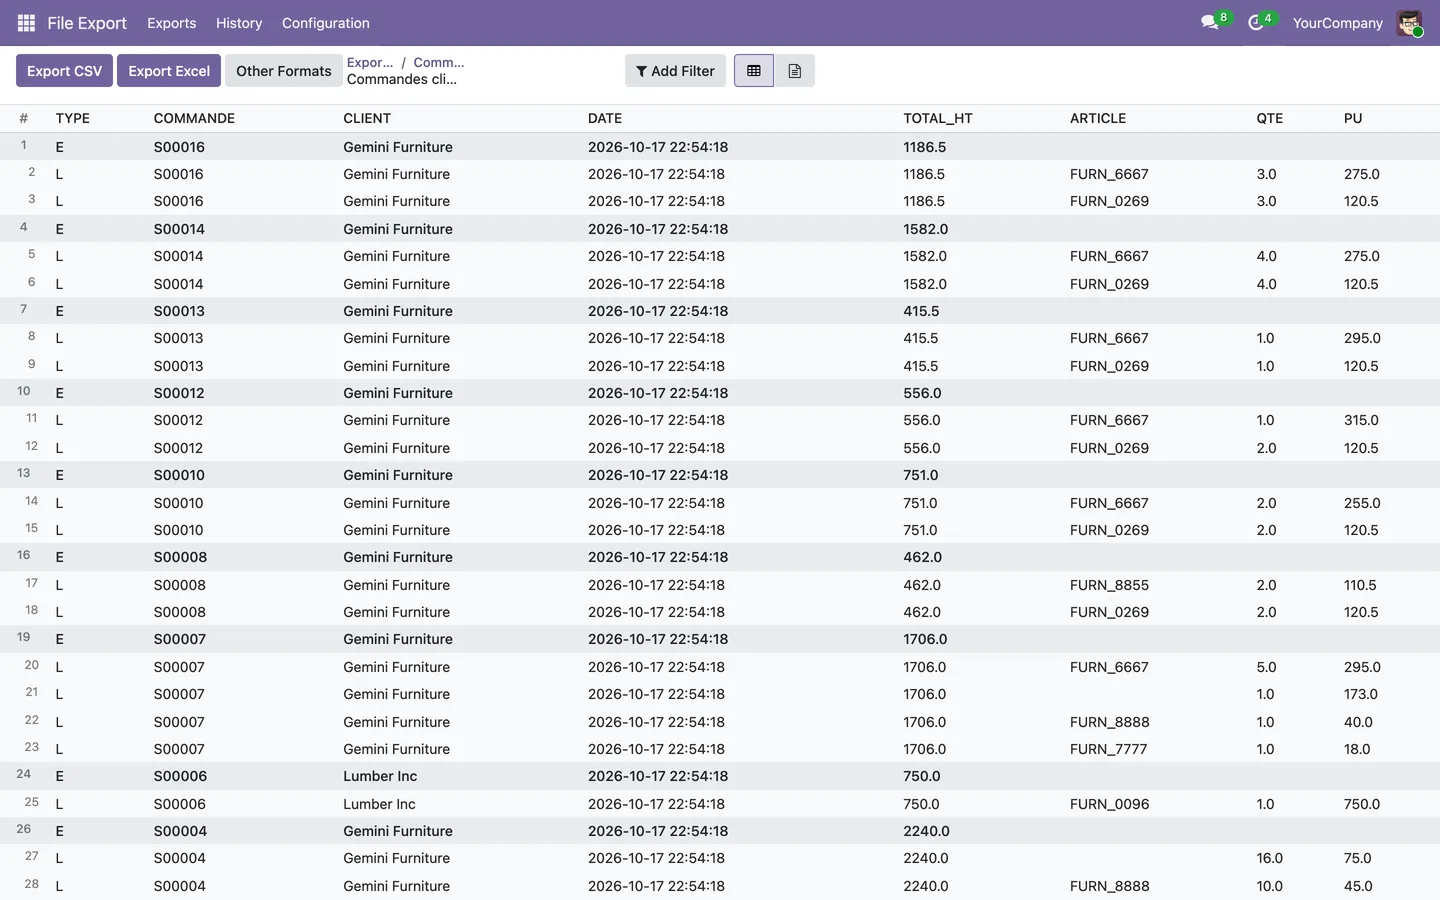The width and height of the screenshot is (1440, 900).
Task: Click S00012 in header row 10
Action: tap(179, 393)
